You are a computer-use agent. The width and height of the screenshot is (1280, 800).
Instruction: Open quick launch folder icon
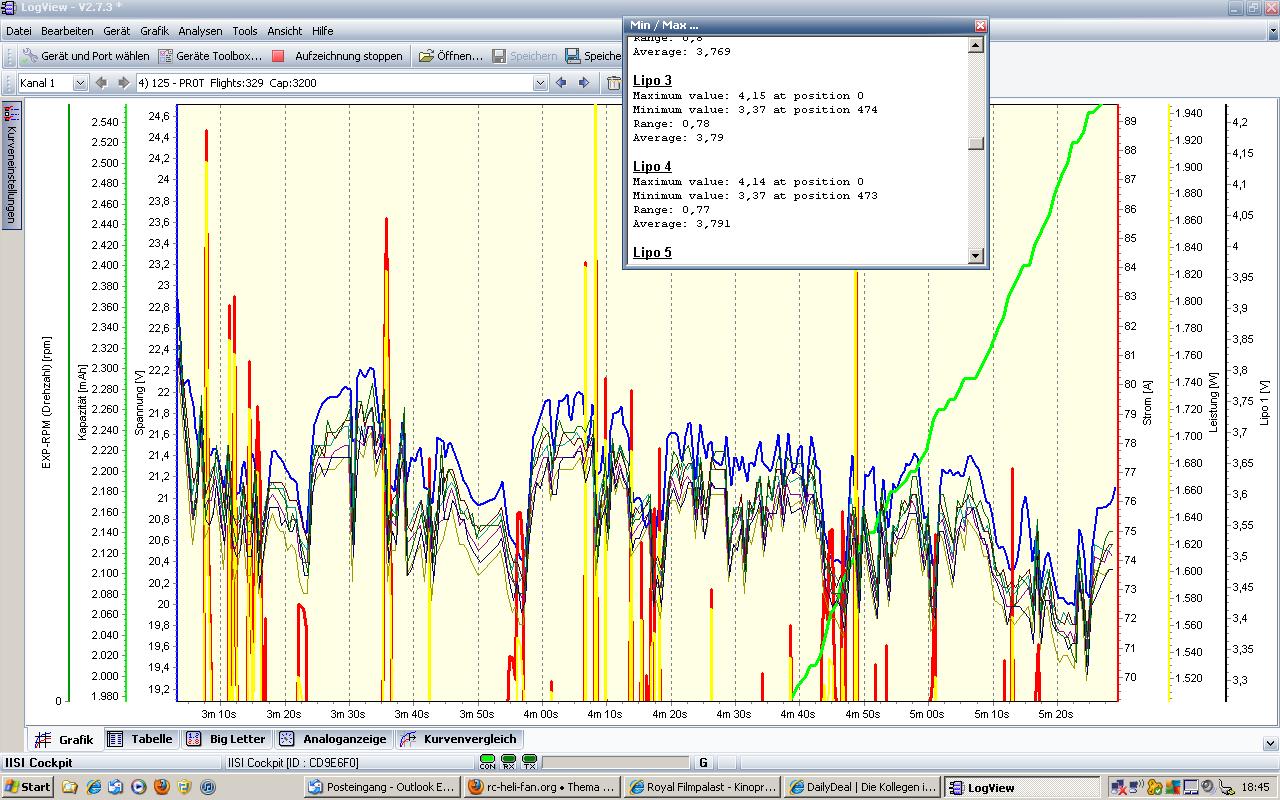[x=70, y=787]
